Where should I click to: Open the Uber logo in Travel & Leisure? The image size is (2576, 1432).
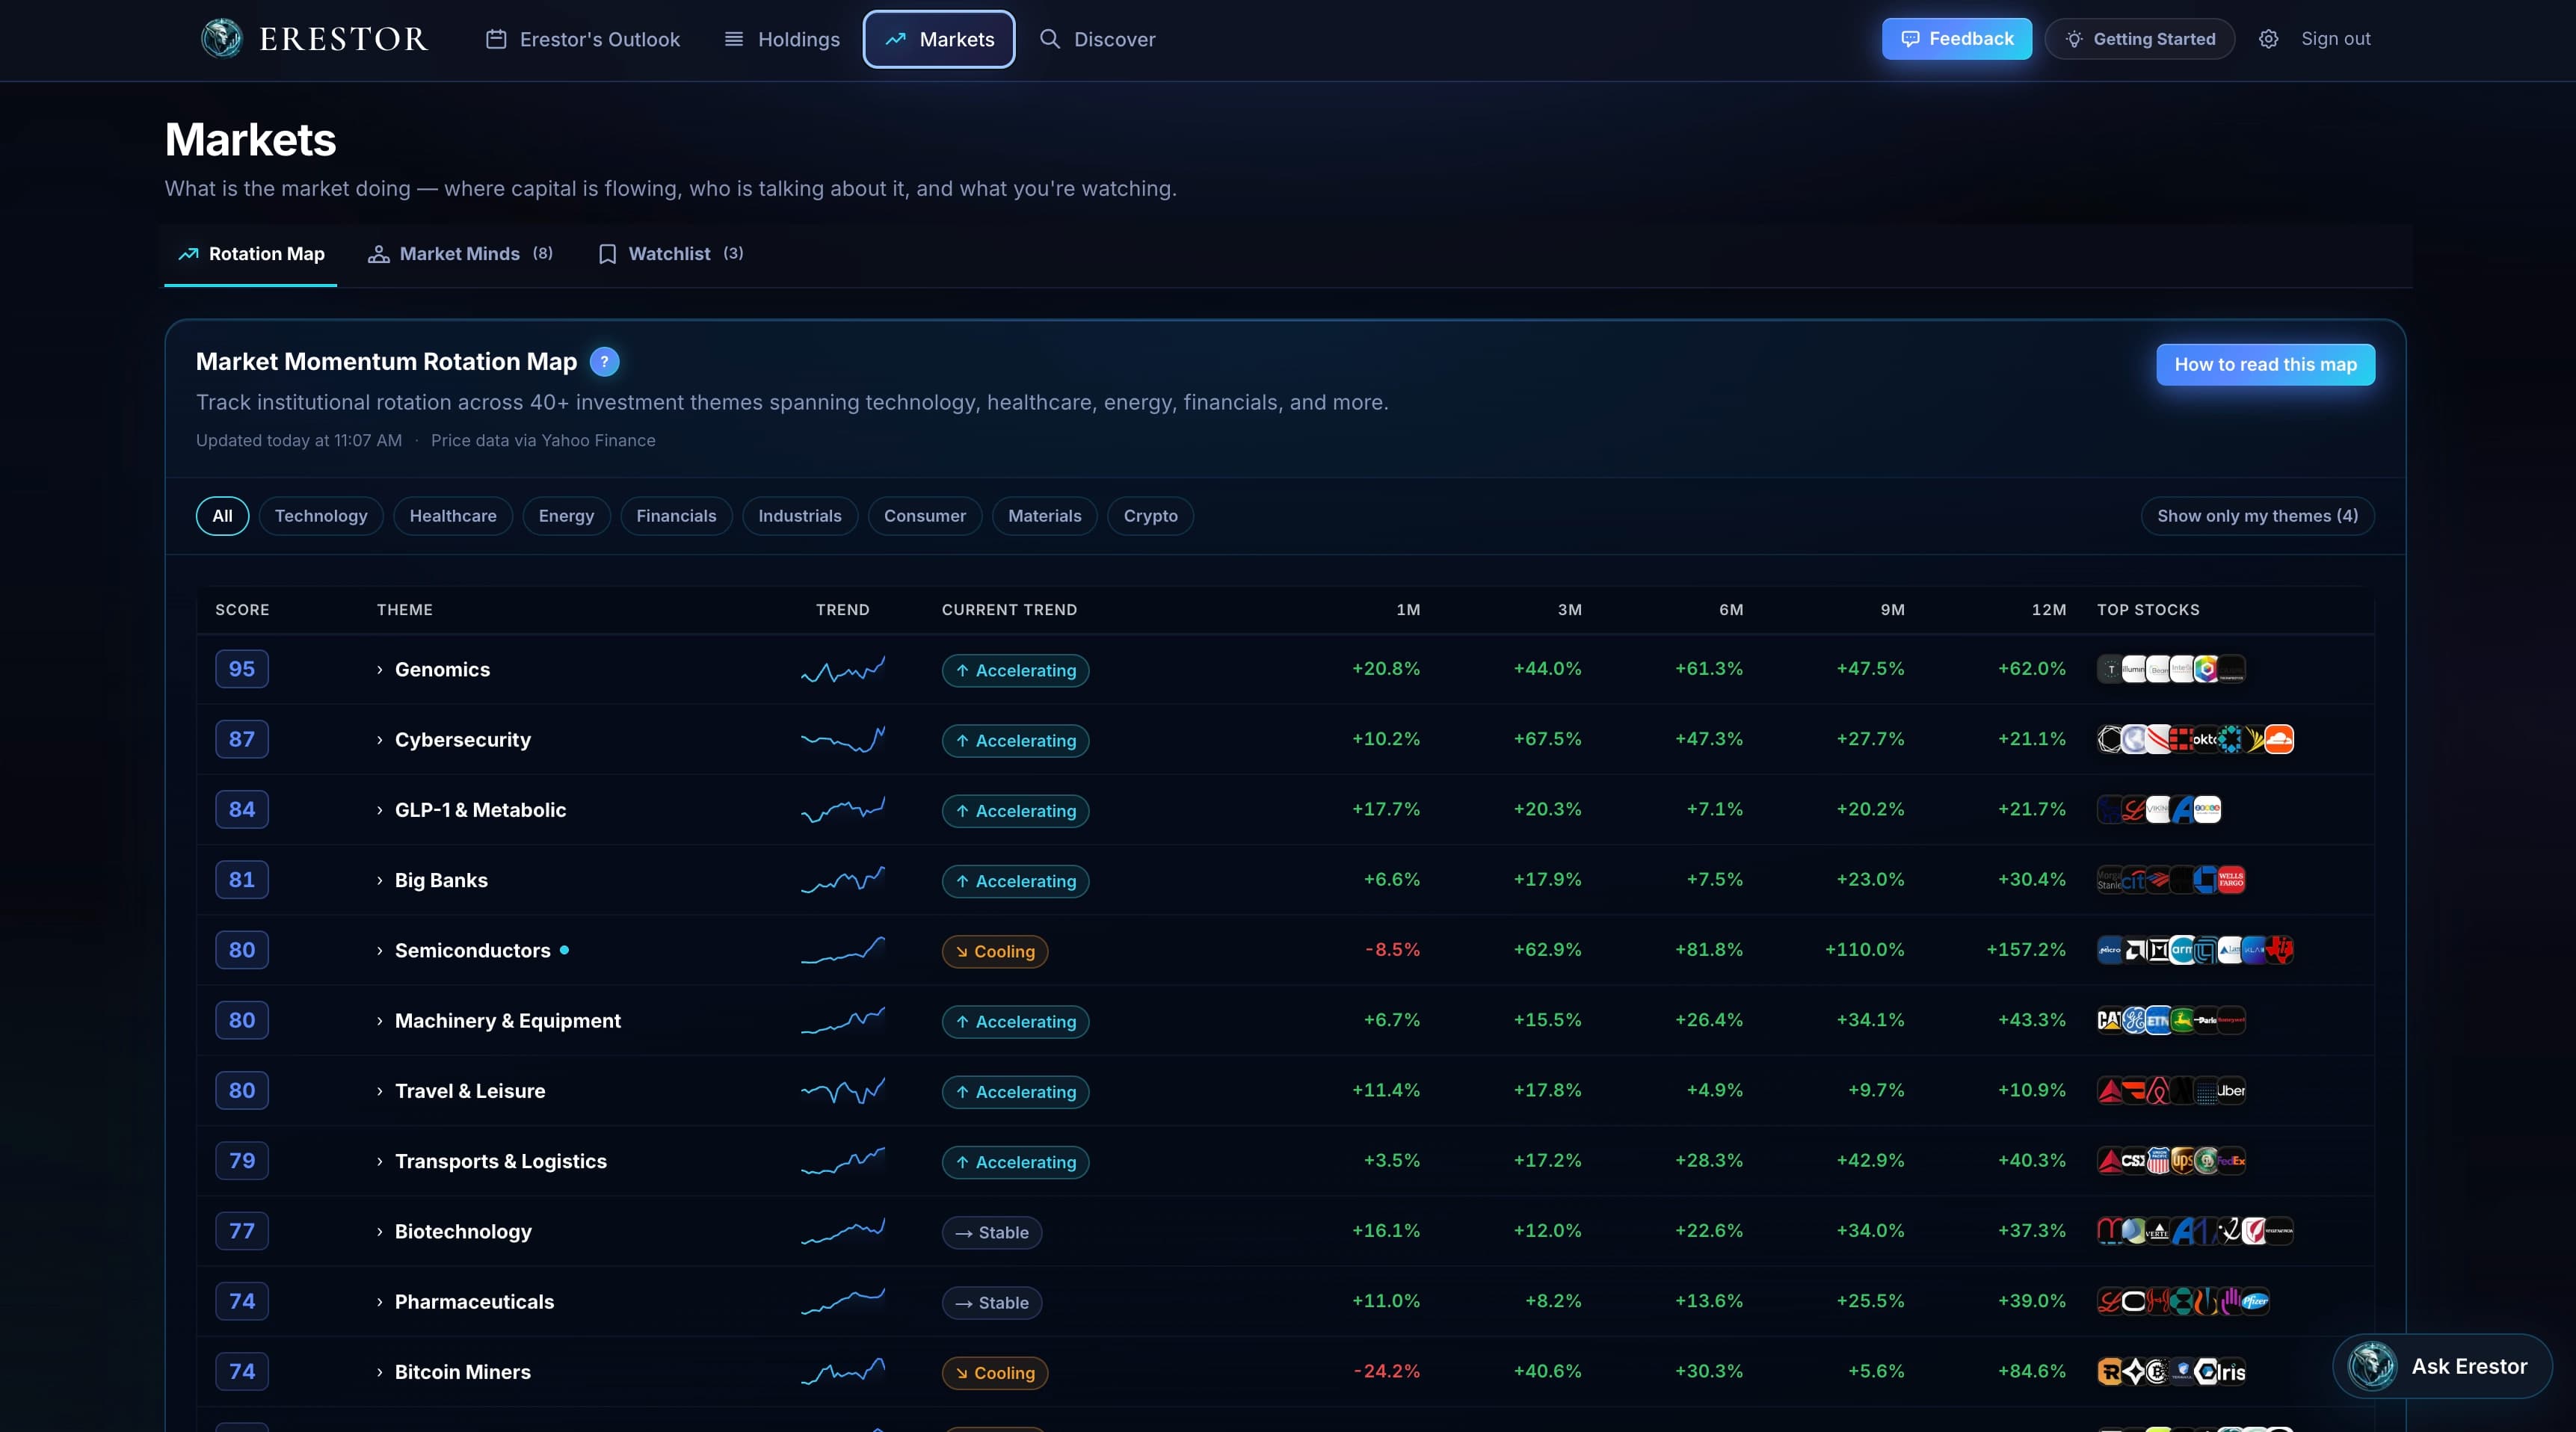pyautogui.click(x=2231, y=1090)
